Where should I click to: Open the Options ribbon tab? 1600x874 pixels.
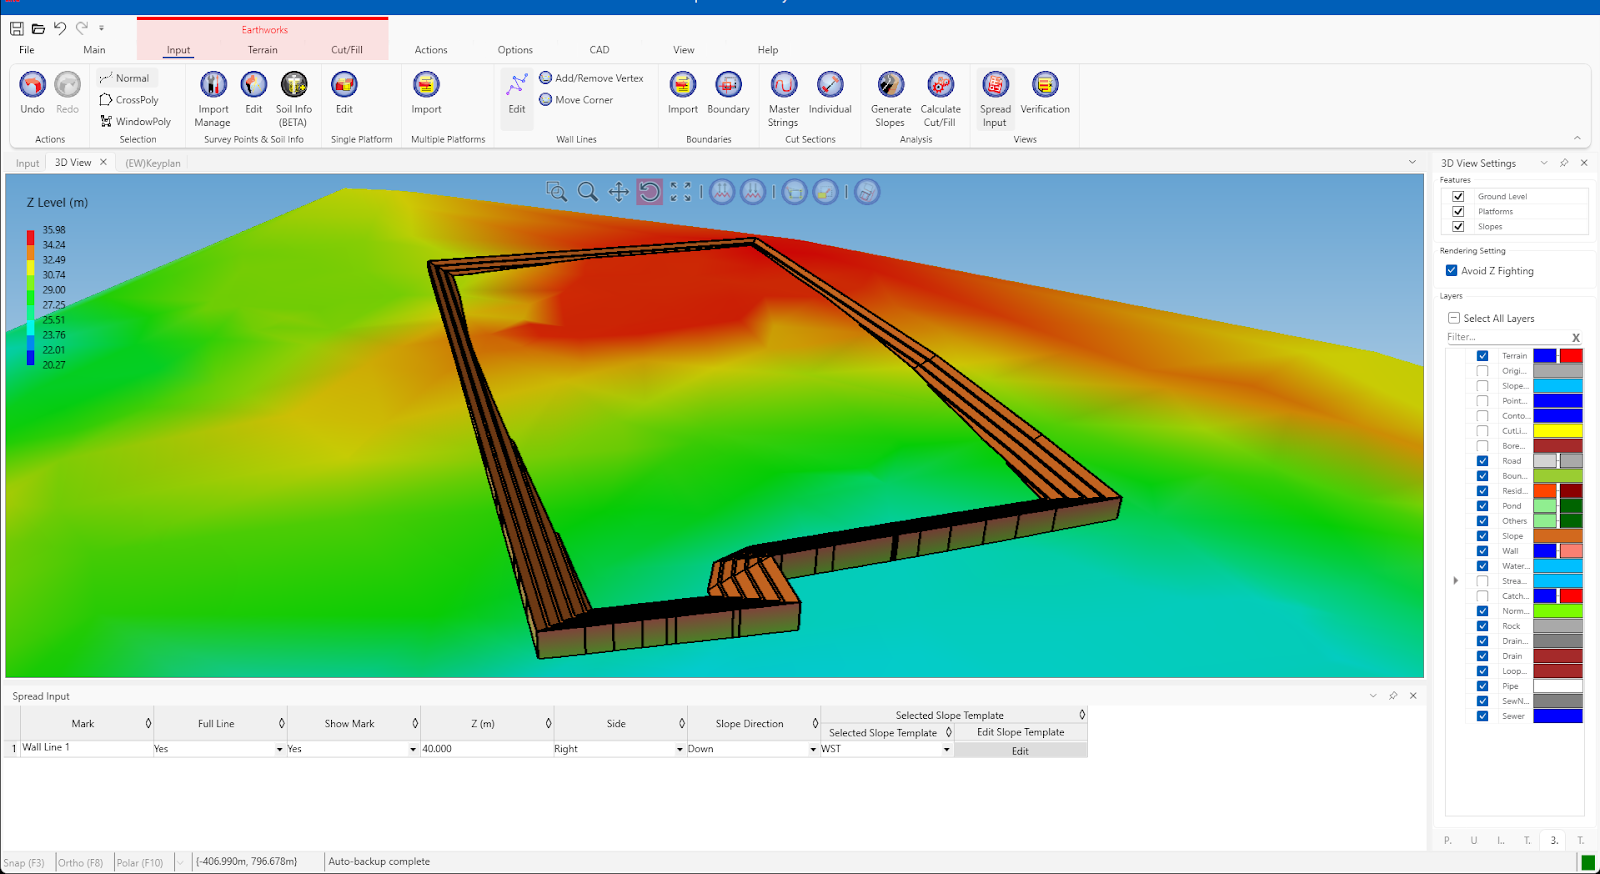pos(515,50)
